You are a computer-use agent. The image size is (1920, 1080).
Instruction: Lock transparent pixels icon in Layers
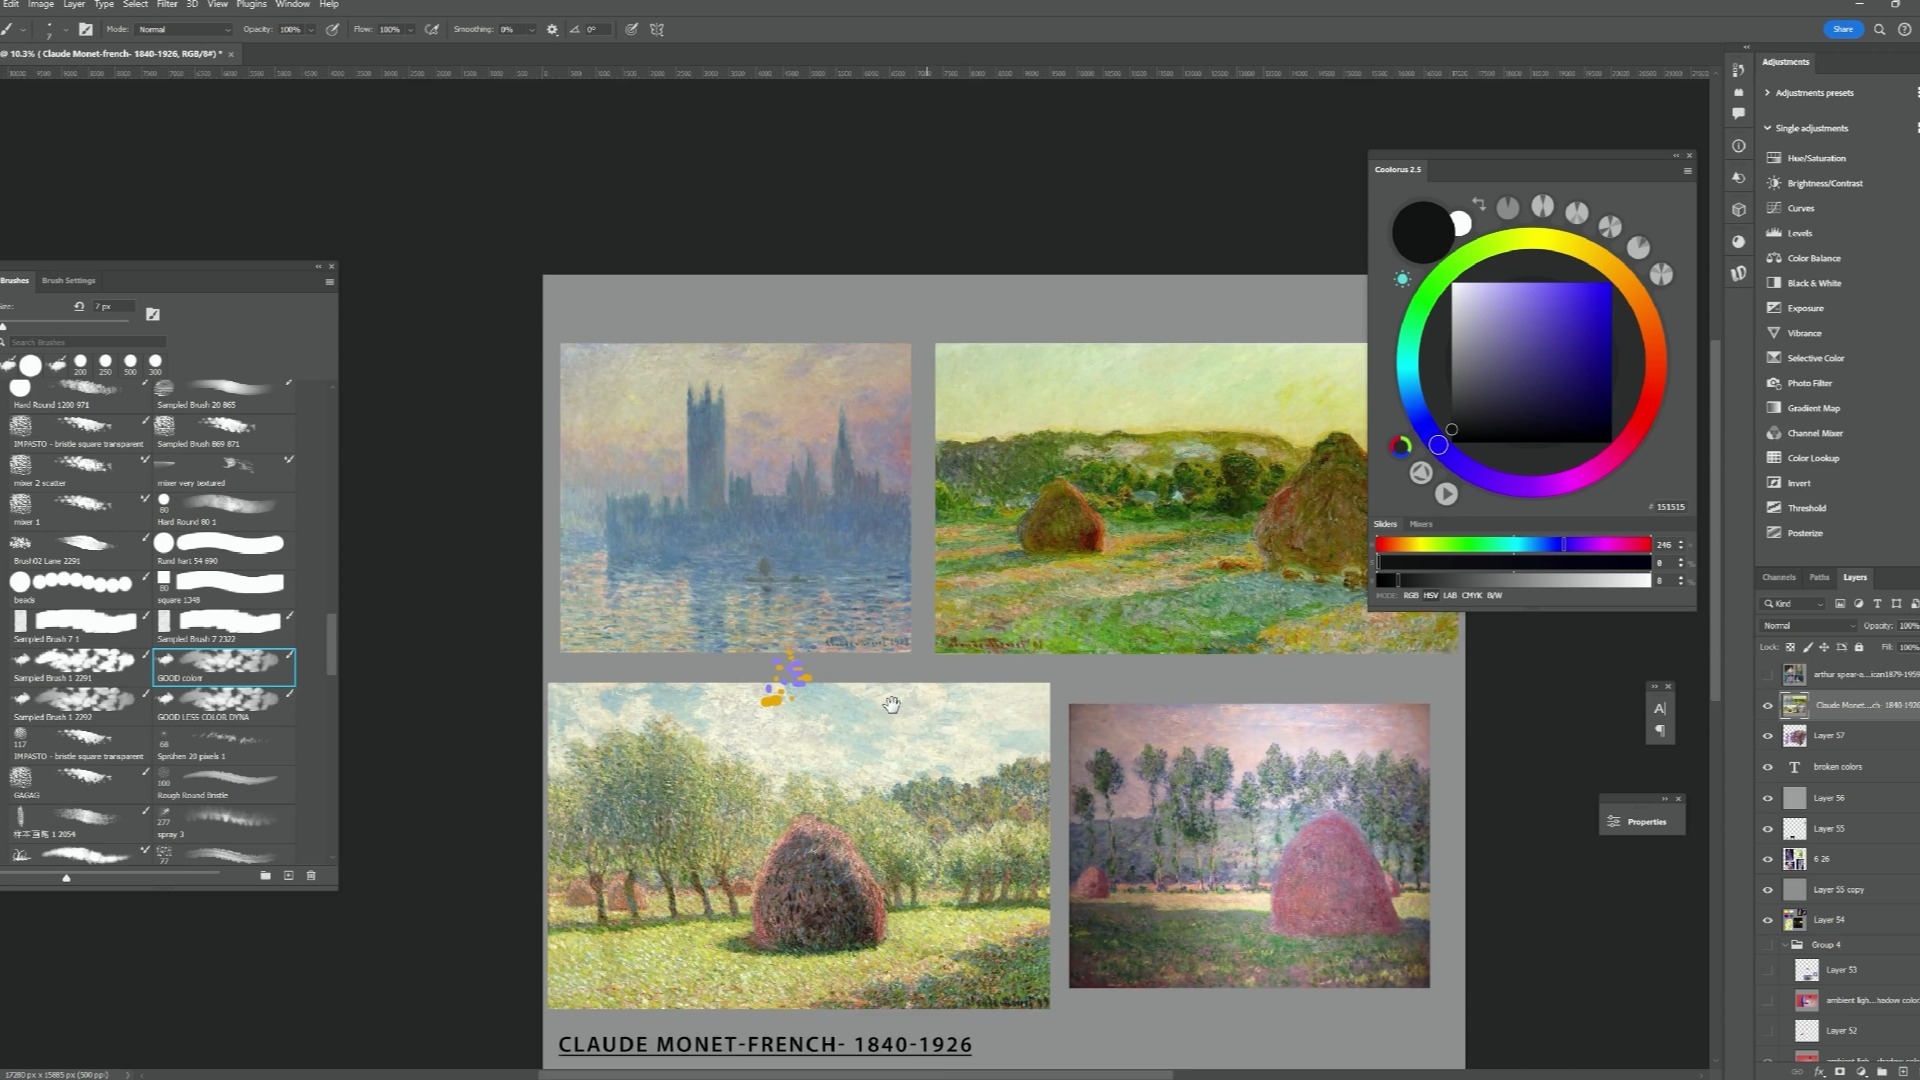(x=1790, y=647)
